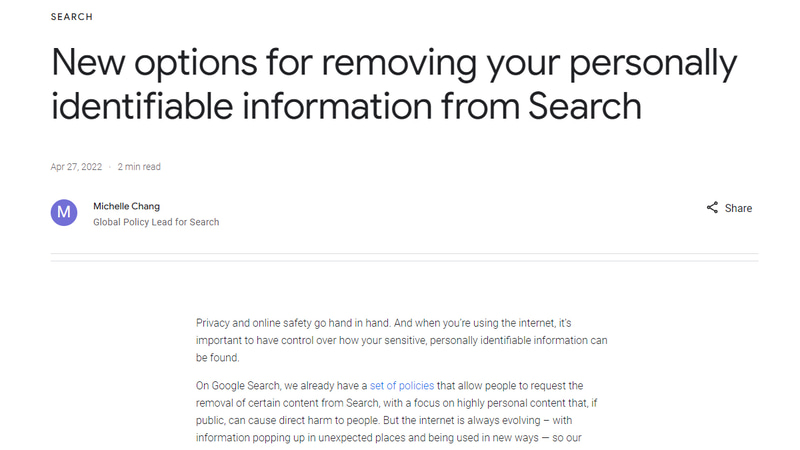Click the horizontal divider below the author
800x450 pixels.
(x=404, y=261)
